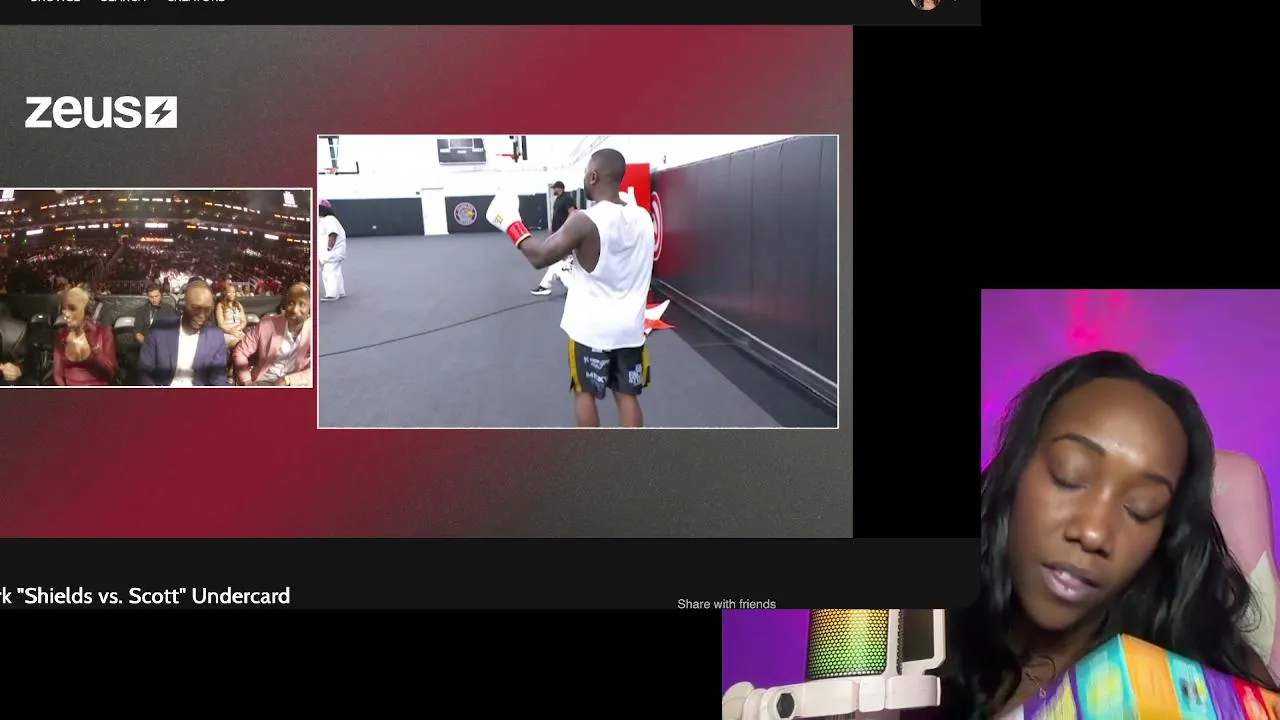Click the Share with friends label

[x=726, y=604]
